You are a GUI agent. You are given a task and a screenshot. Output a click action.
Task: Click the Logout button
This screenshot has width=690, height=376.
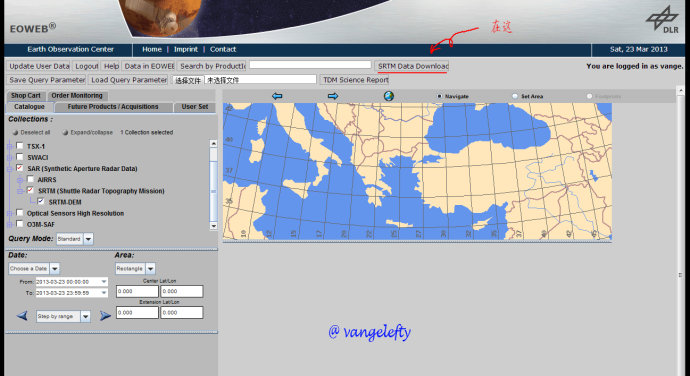(86, 66)
